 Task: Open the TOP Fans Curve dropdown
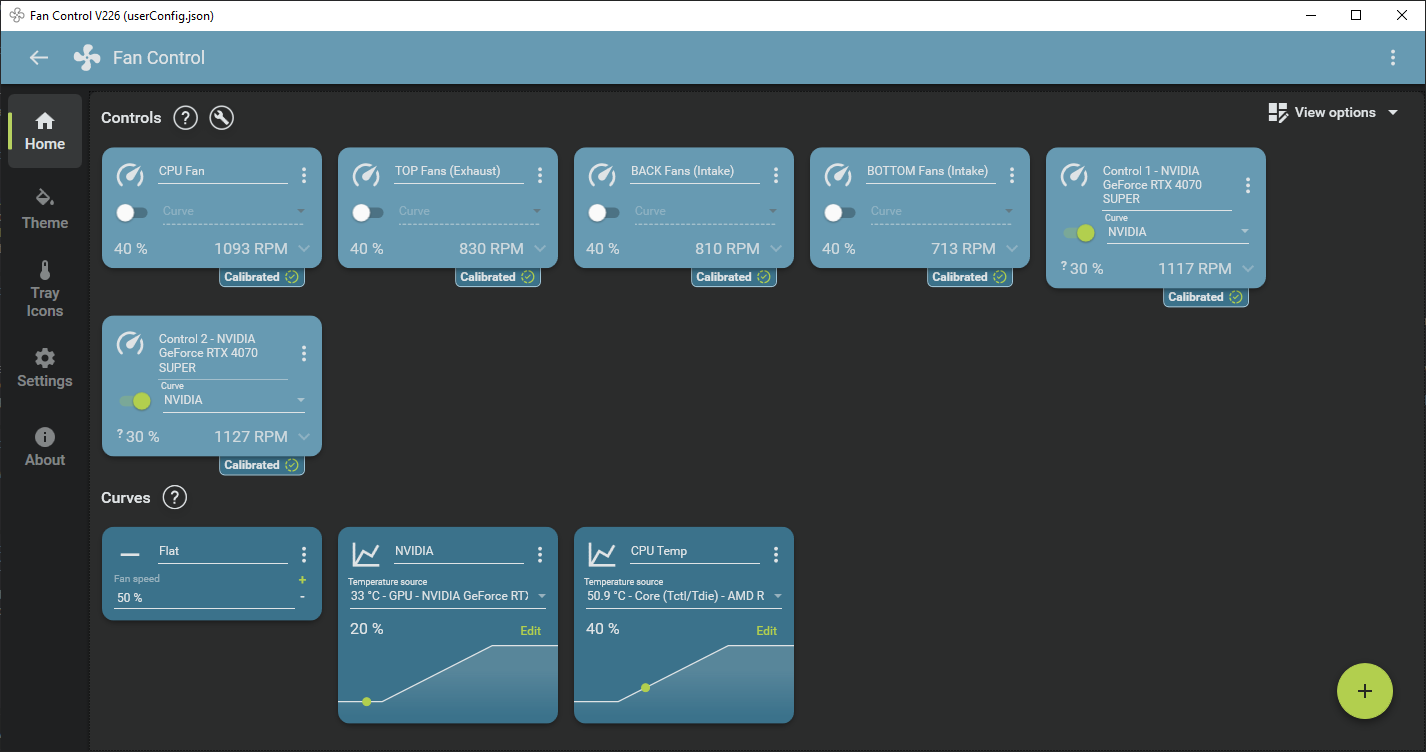pyautogui.click(x=469, y=212)
